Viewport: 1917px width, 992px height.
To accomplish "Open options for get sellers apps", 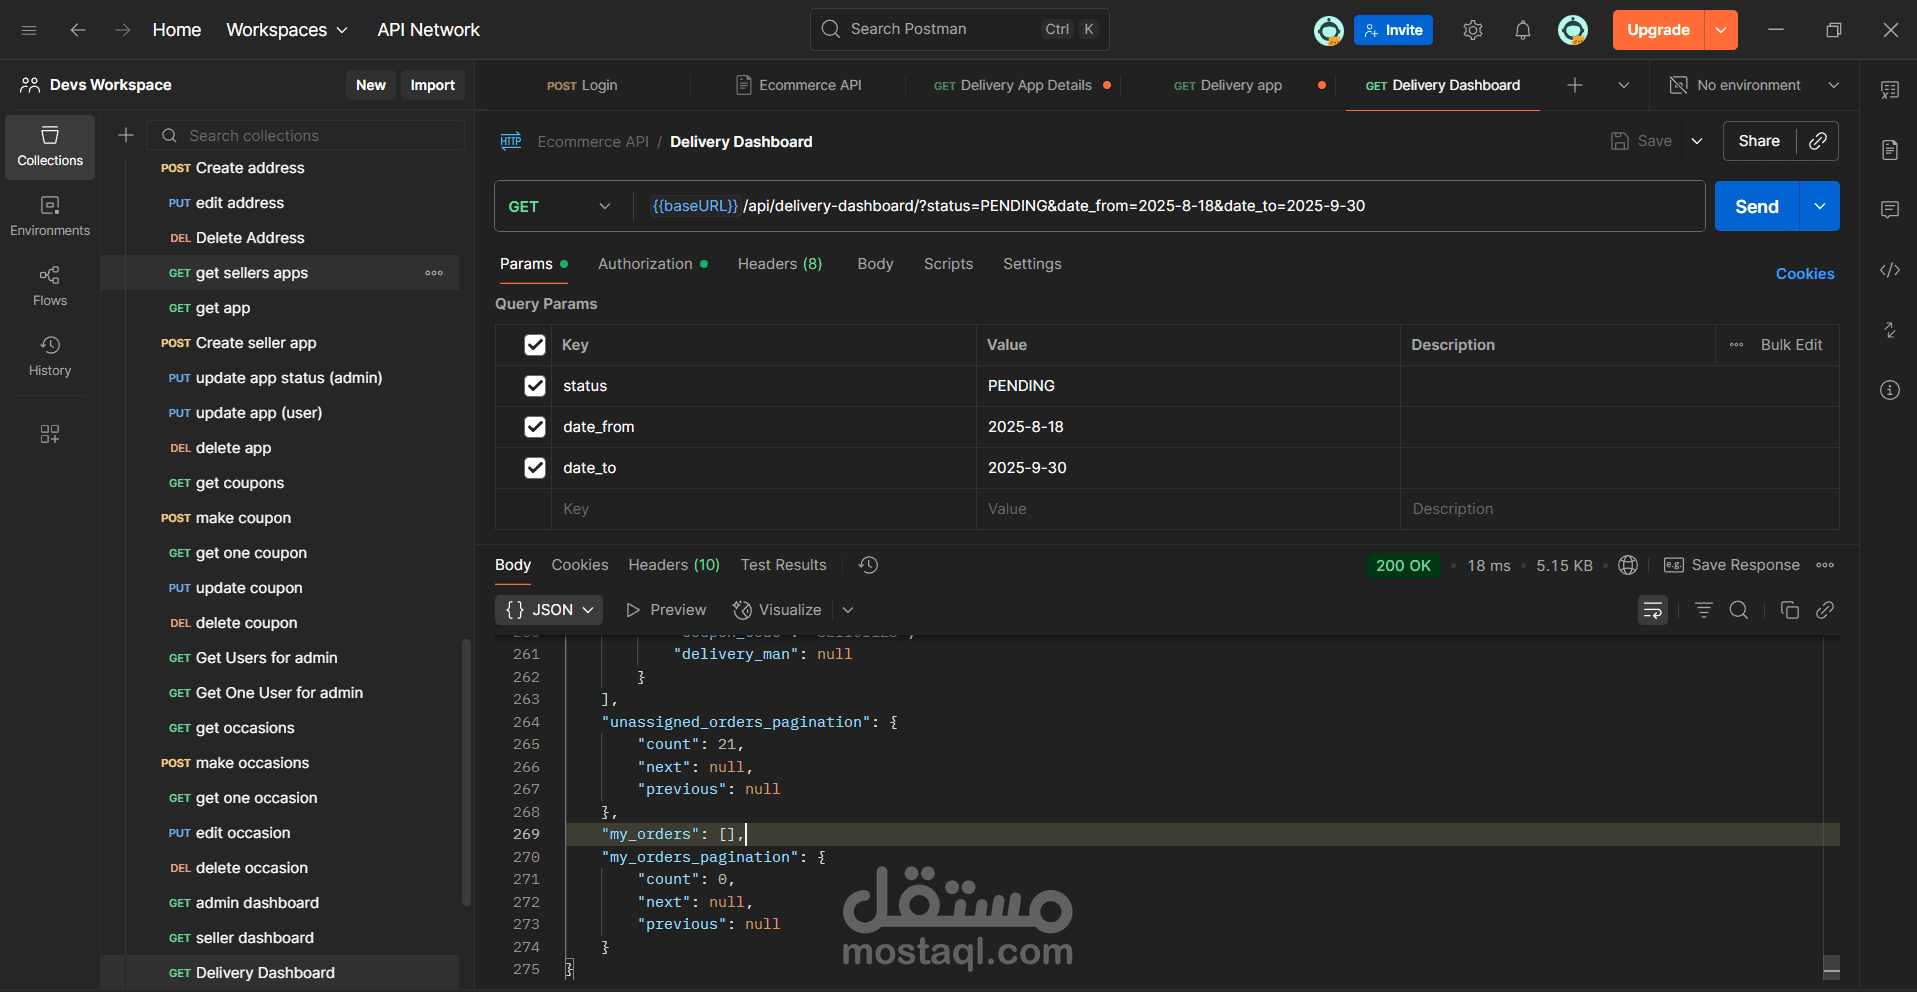I will 434,273.
